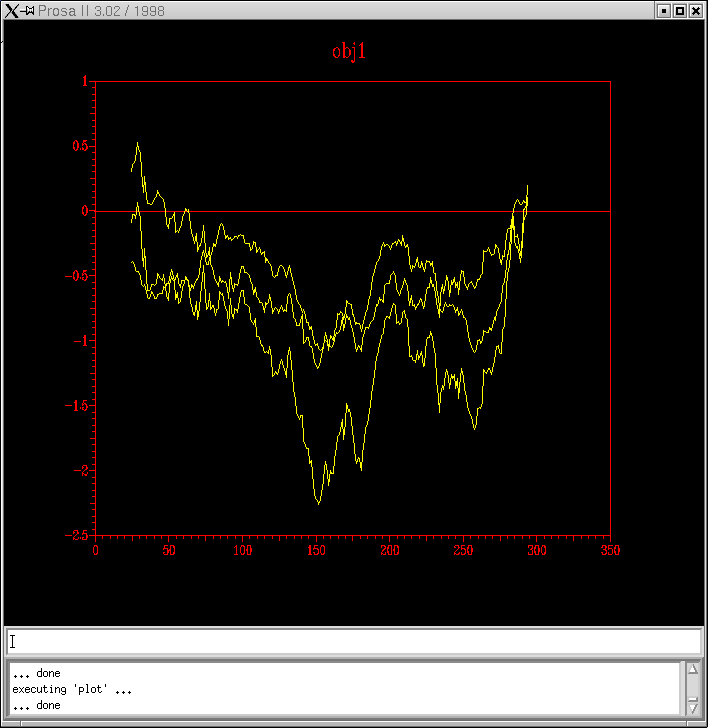Click the 150 tick label on the x-axis
Screen dimensions: 708x728
(x=316, y=550)
